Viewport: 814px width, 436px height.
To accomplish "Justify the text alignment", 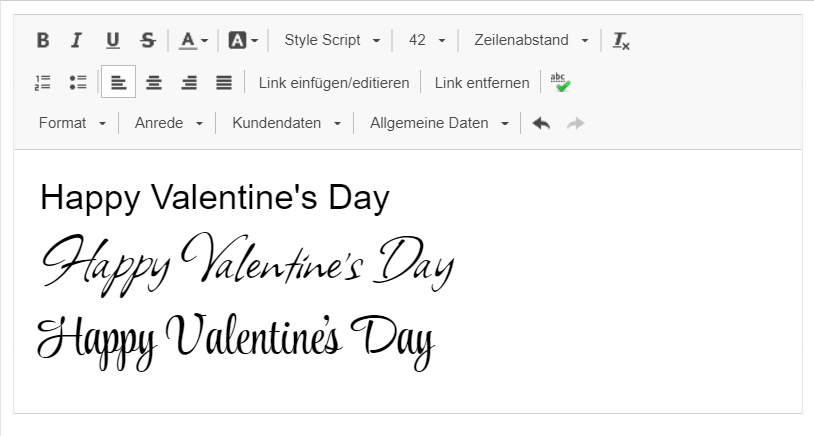I will pyautogui.click(x=224, y=82).
